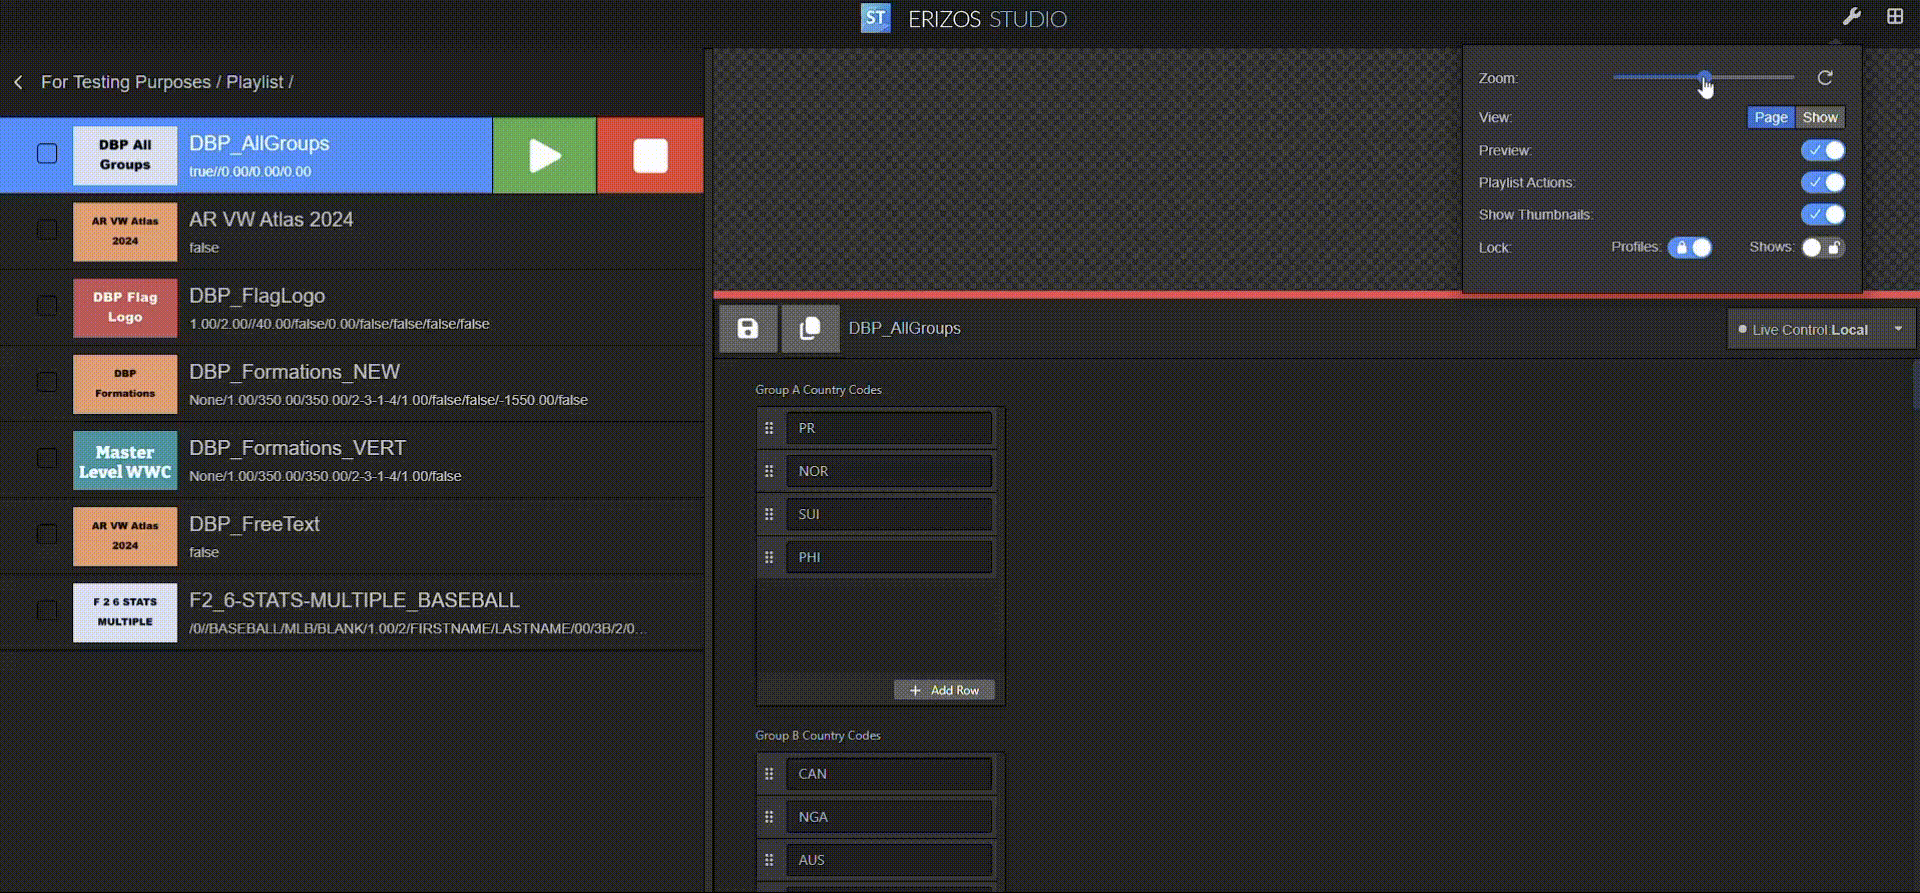Viewport: 1920px width, 893px height.
Task: Click the drag handle beside CAN
Action: tap(769, 774)
